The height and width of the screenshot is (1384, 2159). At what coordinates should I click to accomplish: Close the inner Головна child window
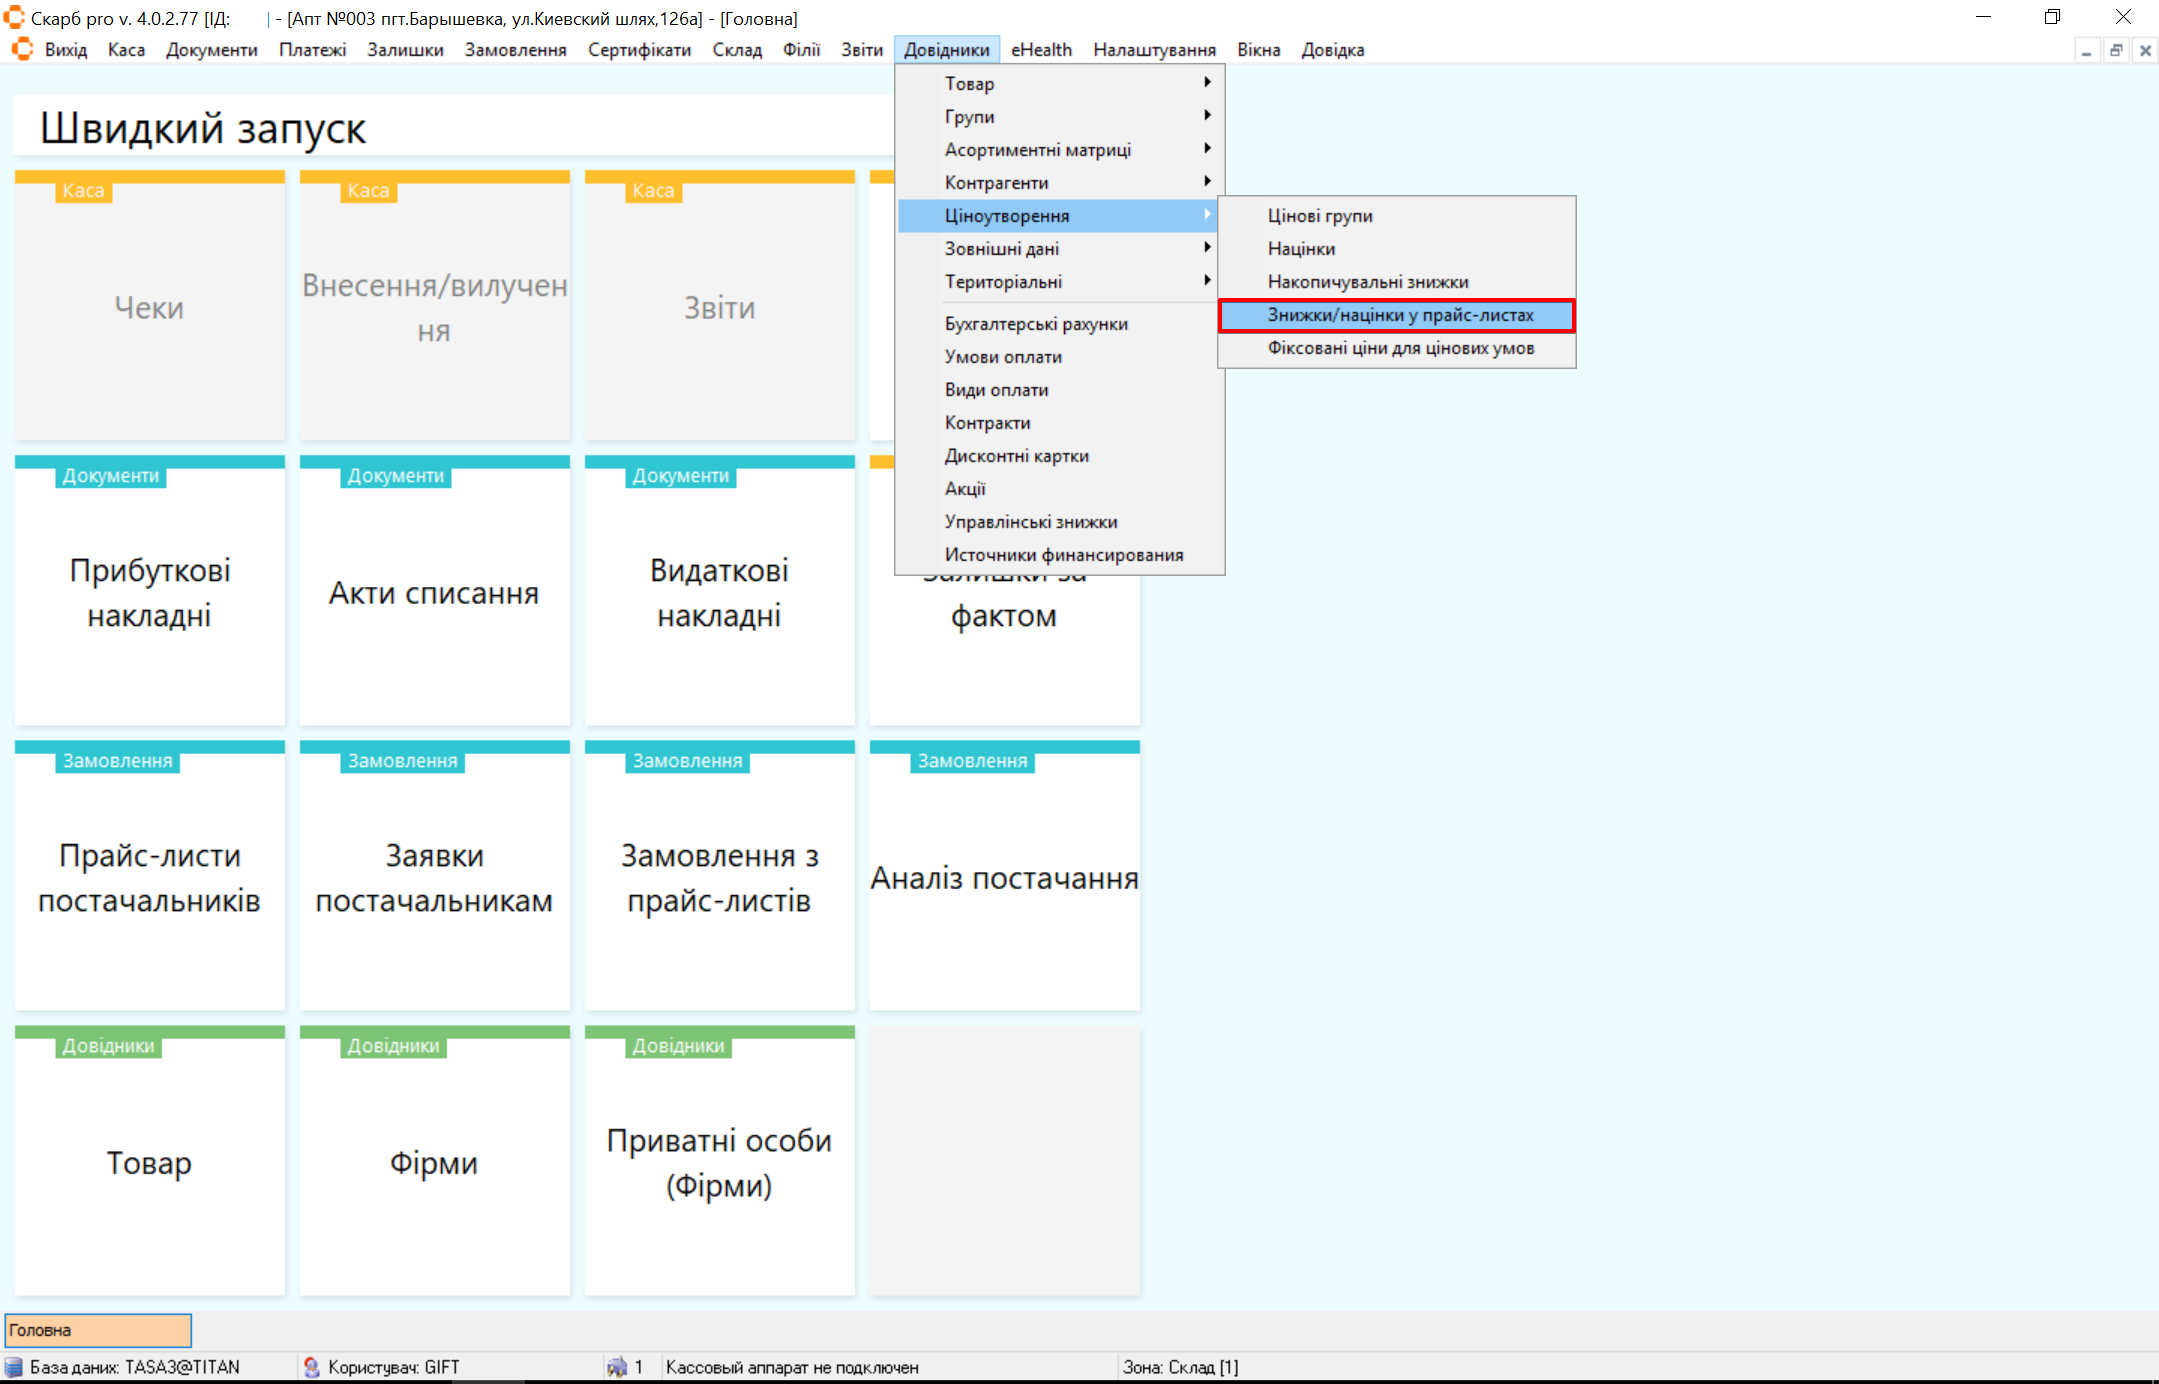tap(2145, 50)
